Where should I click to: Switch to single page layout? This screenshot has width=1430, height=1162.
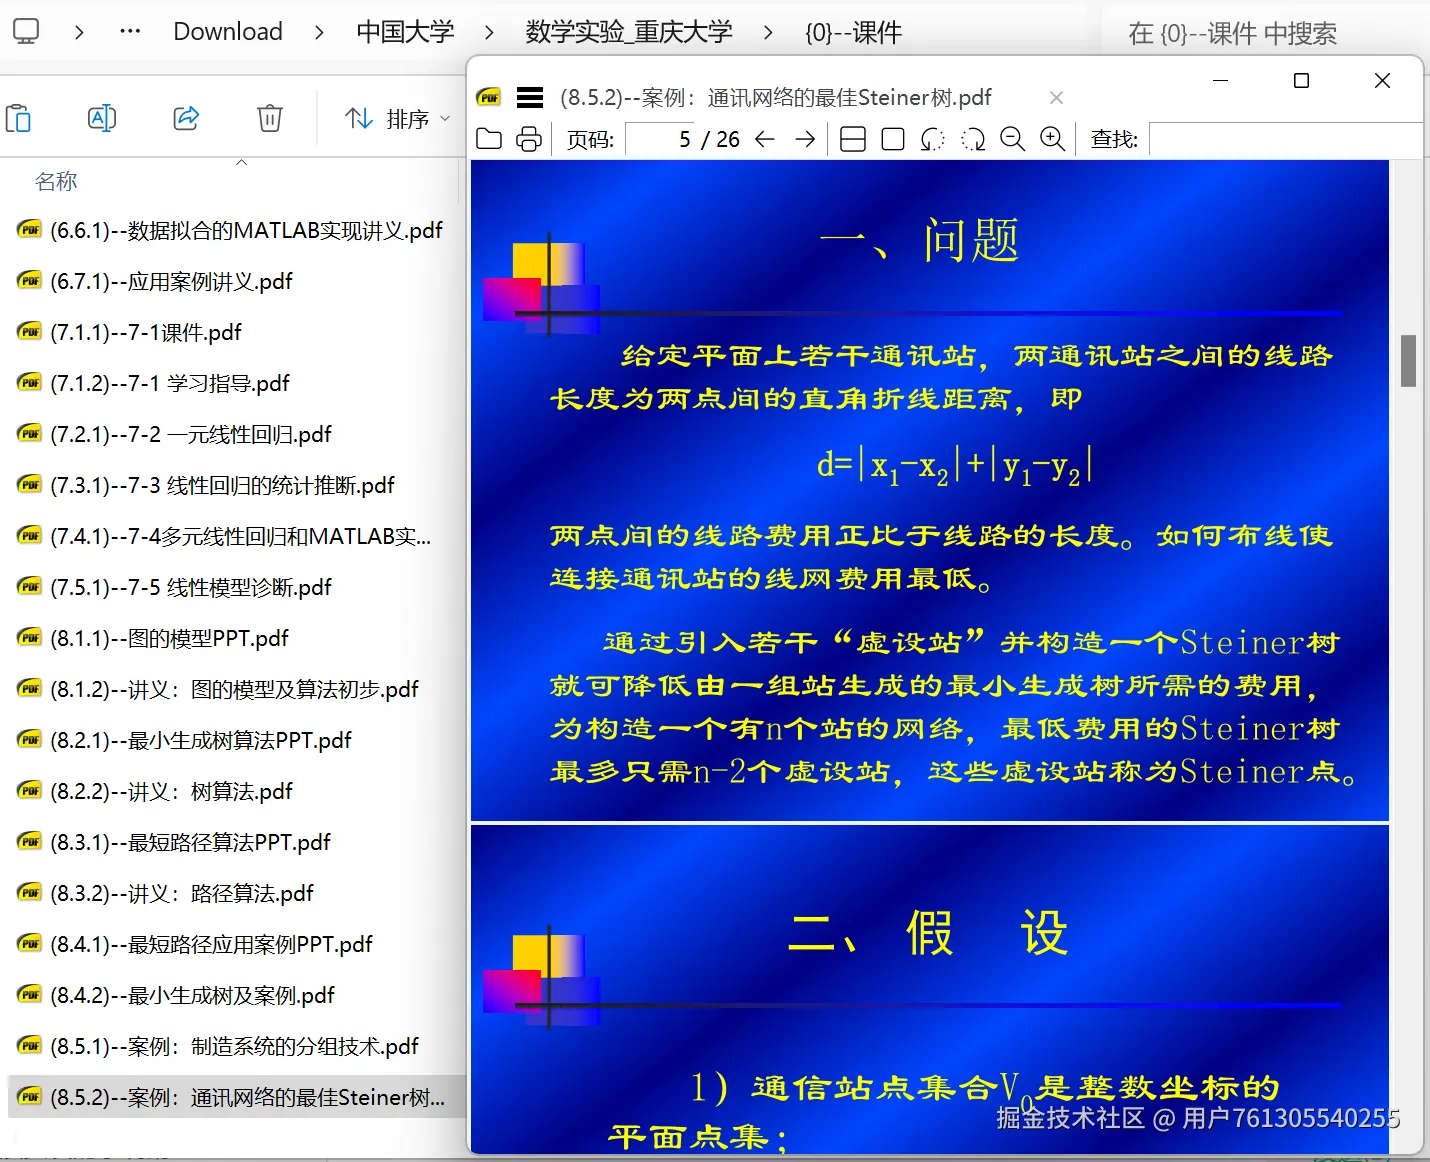pos(893,139)
